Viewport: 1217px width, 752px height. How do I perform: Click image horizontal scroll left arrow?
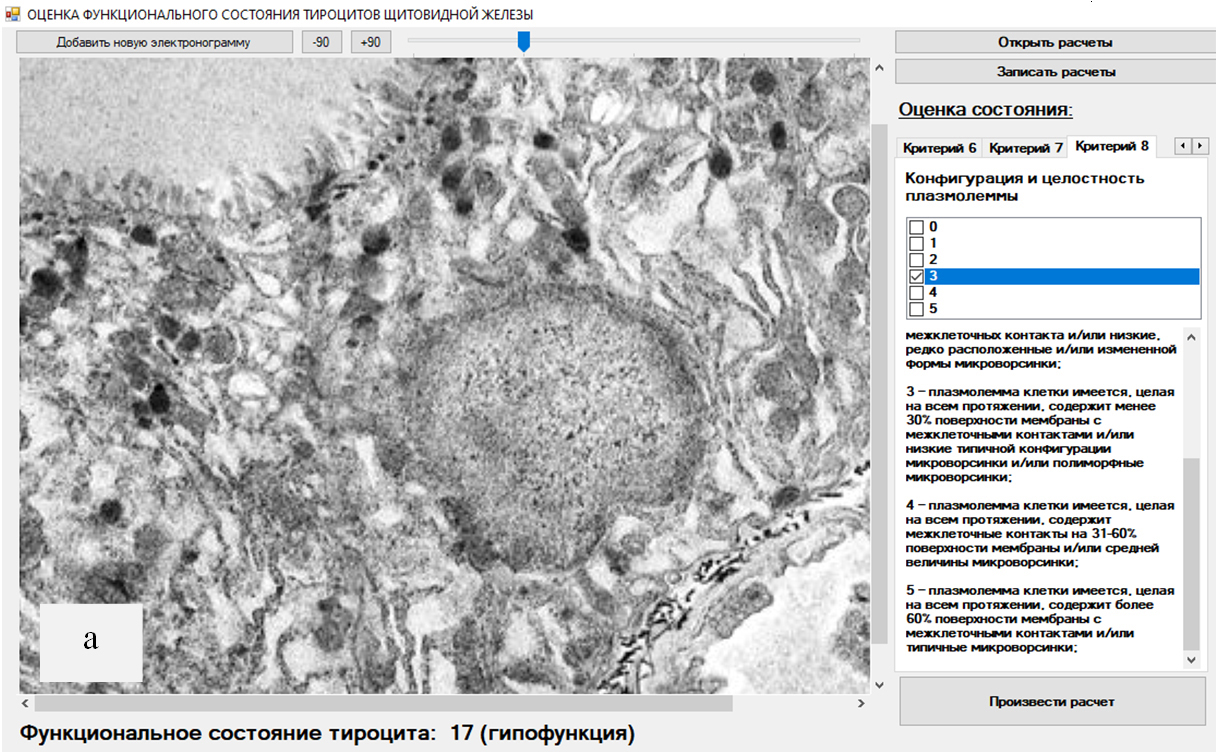pos(28,703)
